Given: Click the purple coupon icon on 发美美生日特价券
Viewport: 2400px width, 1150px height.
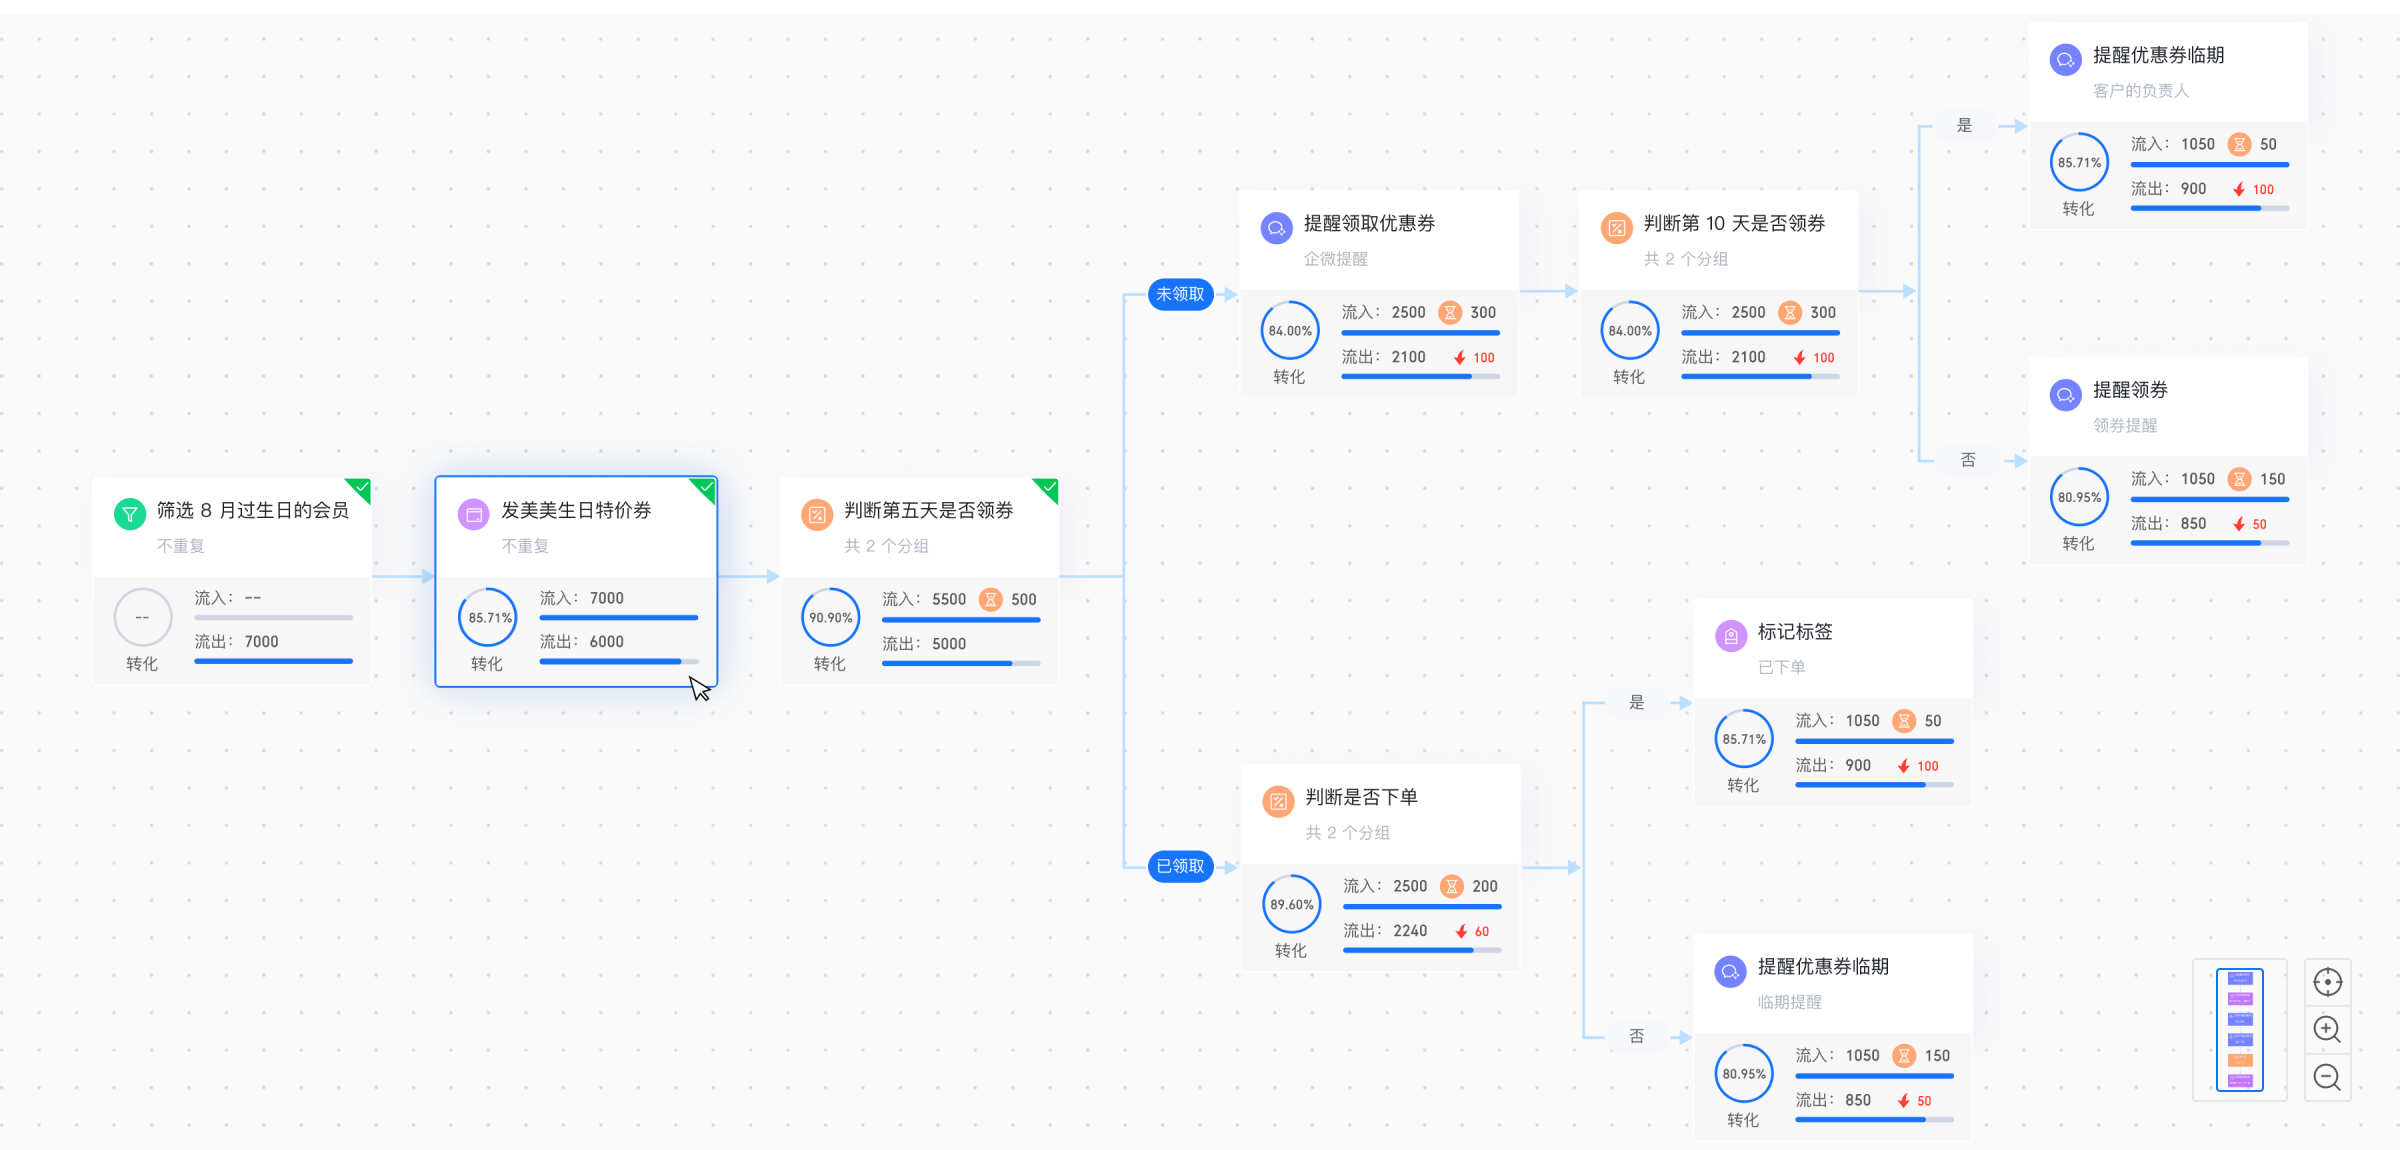Looking at the screenshot, I should pos(473,513).
